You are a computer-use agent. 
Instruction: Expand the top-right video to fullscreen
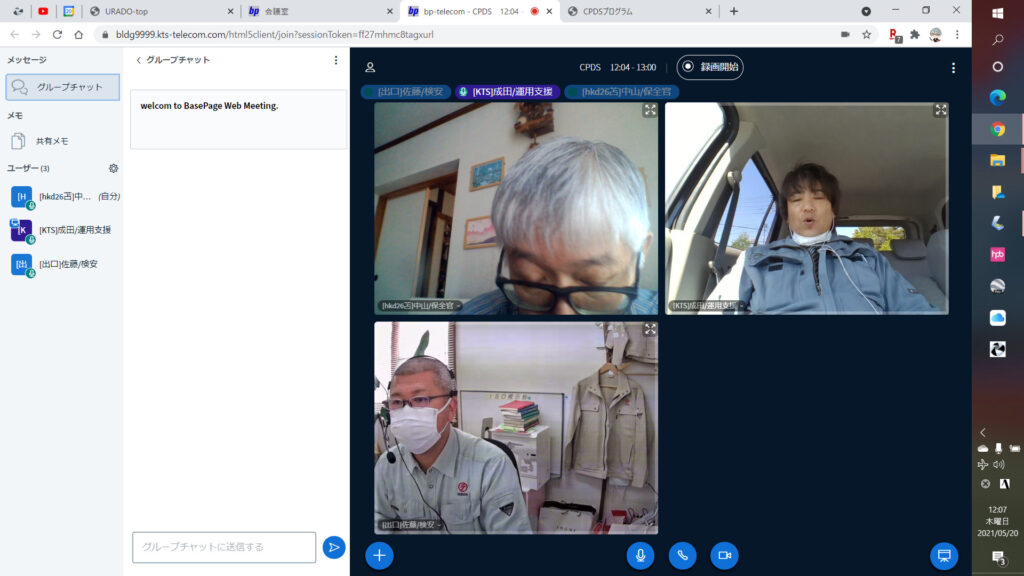point(940,110)
